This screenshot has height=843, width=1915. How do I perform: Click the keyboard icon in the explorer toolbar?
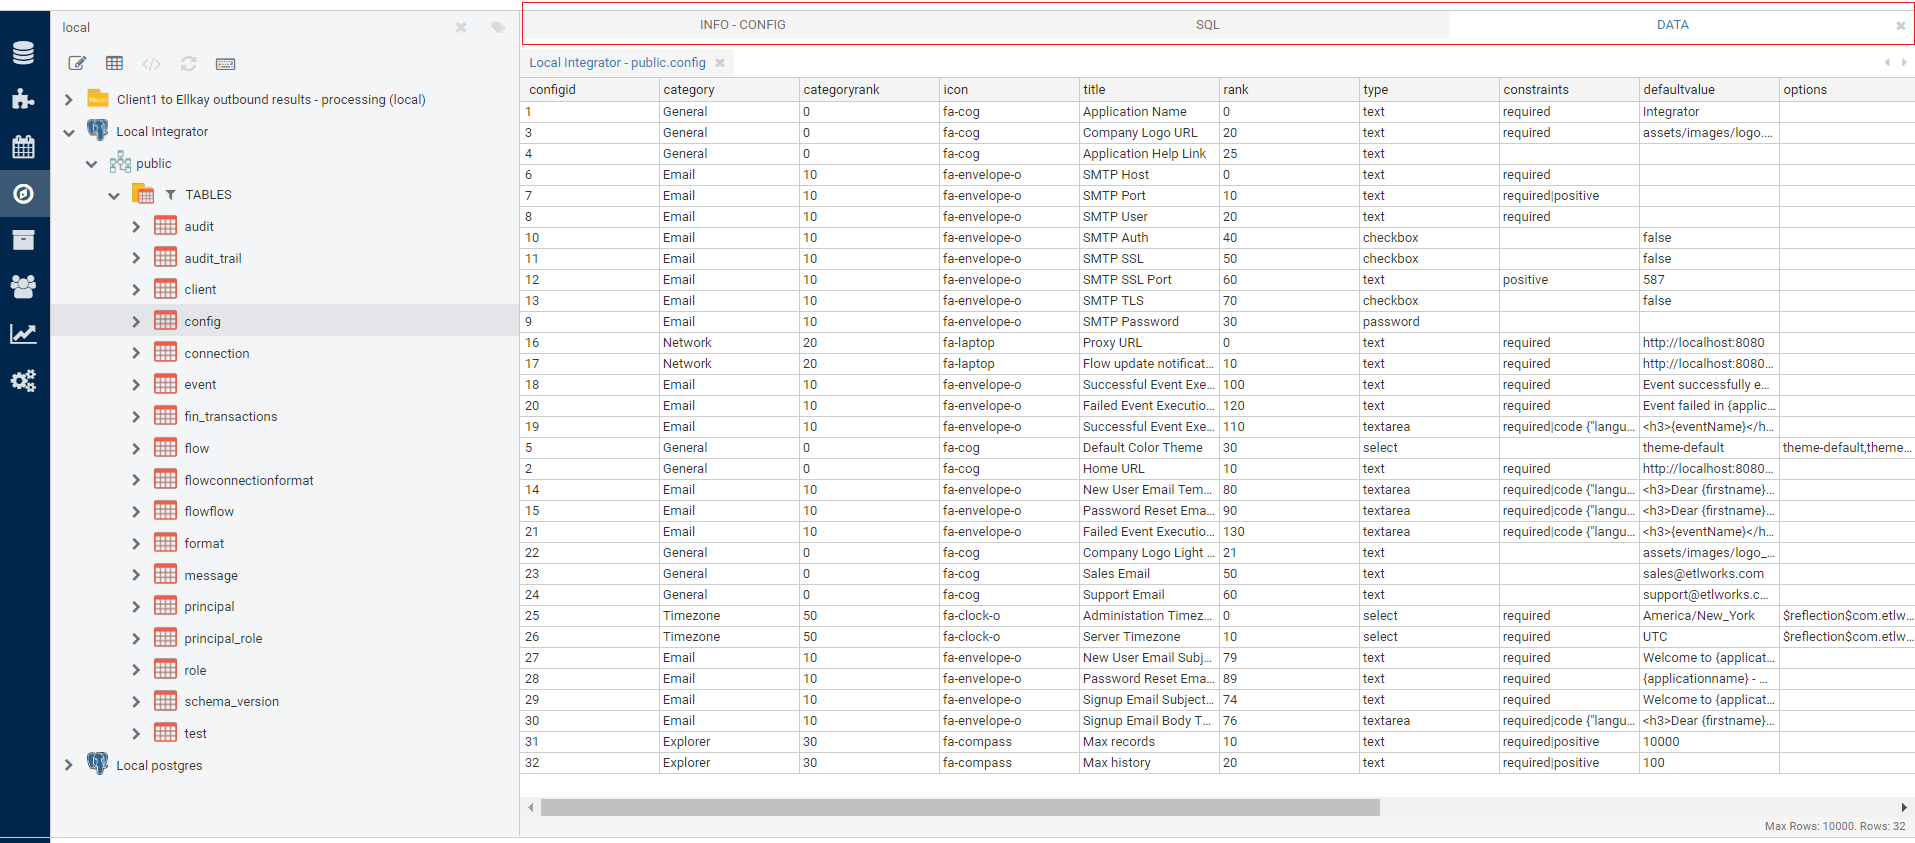coord(226,64)
